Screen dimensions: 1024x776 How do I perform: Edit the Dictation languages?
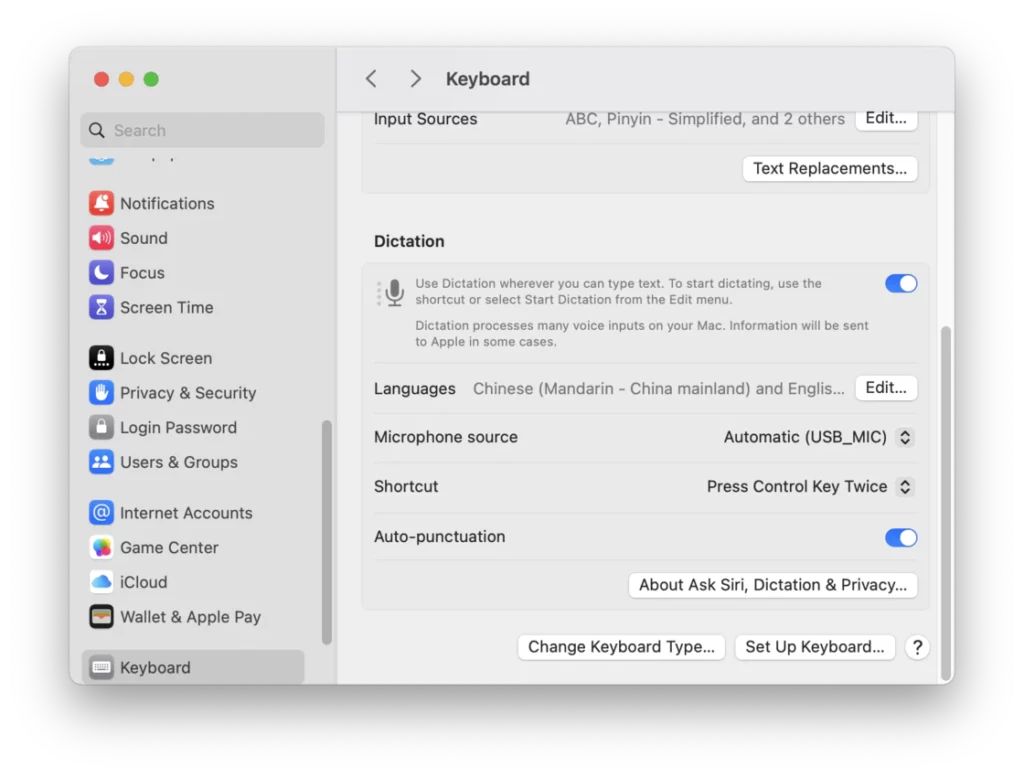coord(885,388)
